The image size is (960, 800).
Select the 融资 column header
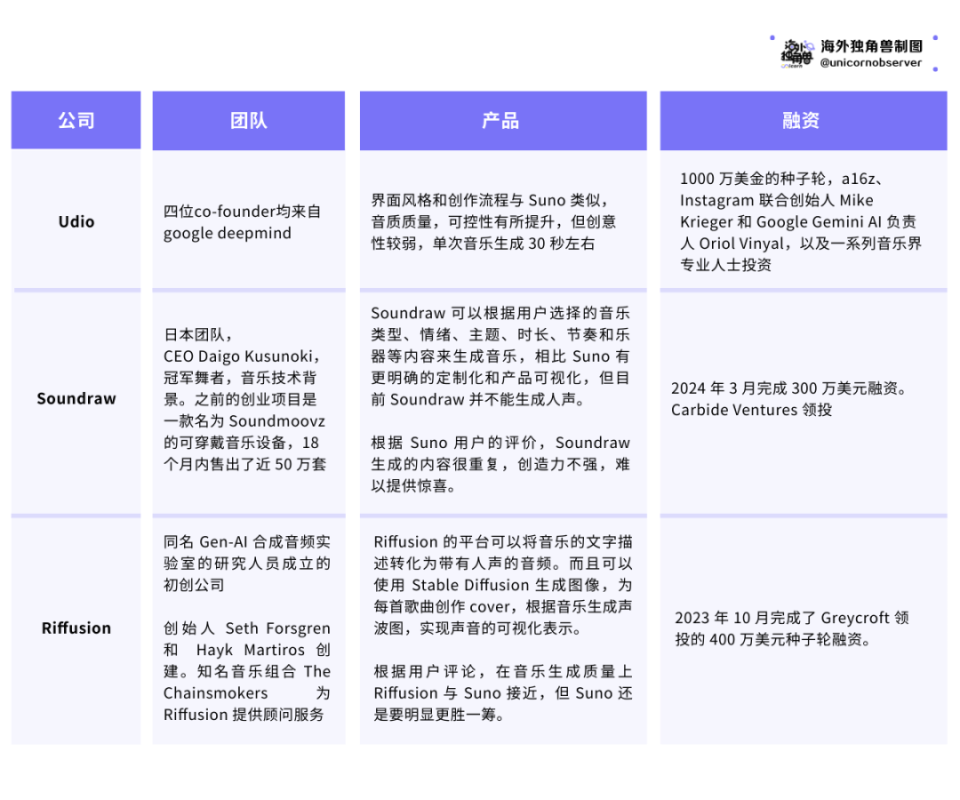coord(801,120)
